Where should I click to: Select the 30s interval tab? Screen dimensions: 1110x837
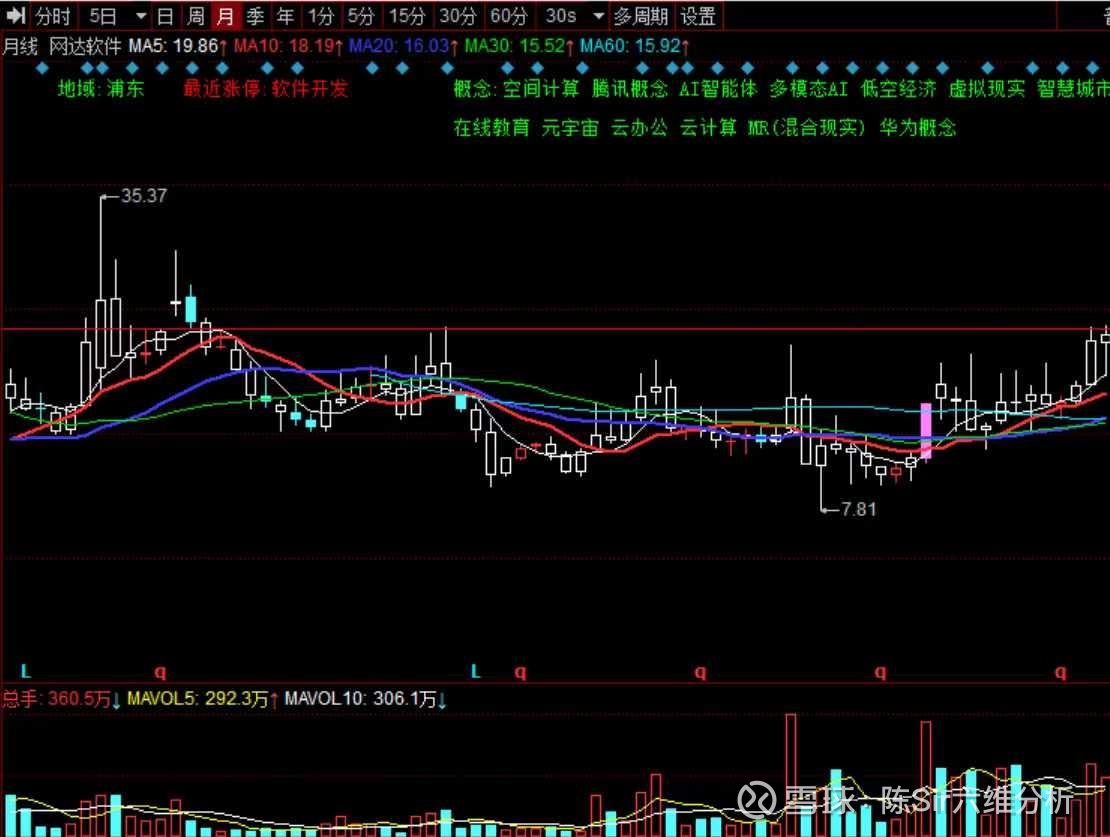561,16
